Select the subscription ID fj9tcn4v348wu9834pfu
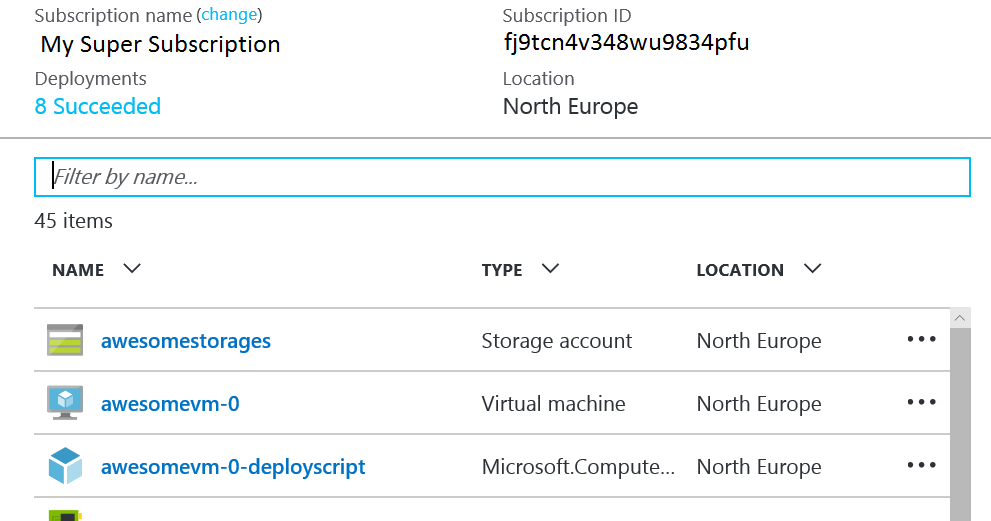The height and width of the screenshot is (521, 991). tap(626, 43)
